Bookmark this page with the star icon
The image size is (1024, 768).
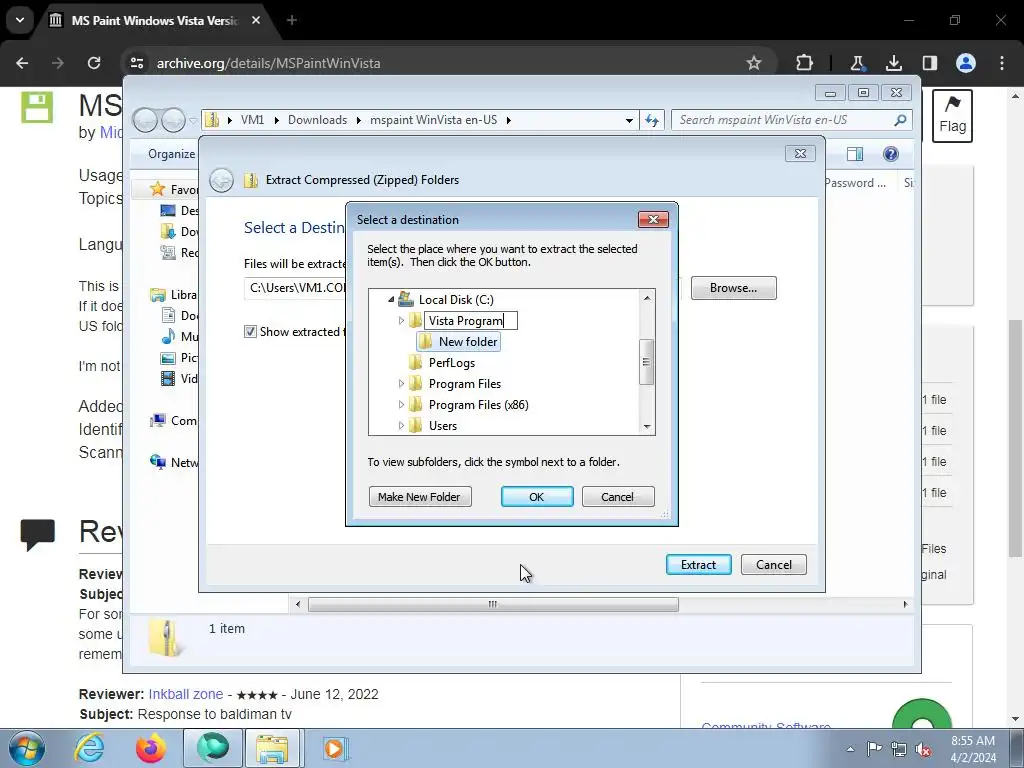click(x=754, y=63)
